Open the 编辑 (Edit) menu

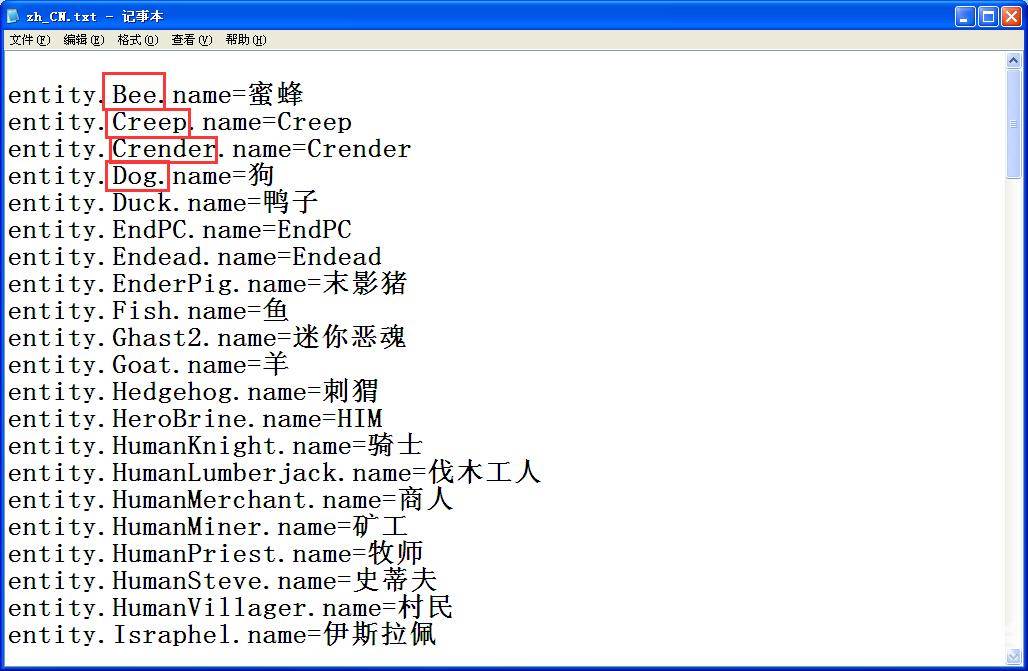(83, 40)
